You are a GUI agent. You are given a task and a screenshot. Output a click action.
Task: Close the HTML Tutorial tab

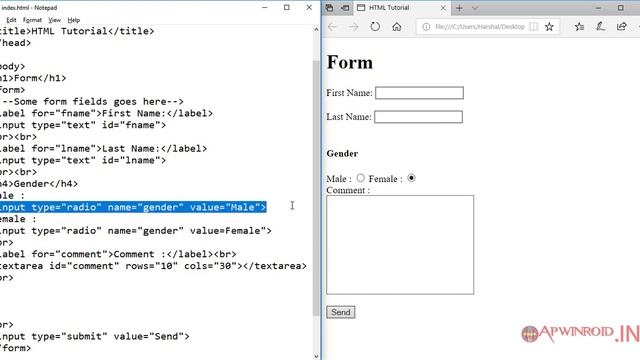443,8
